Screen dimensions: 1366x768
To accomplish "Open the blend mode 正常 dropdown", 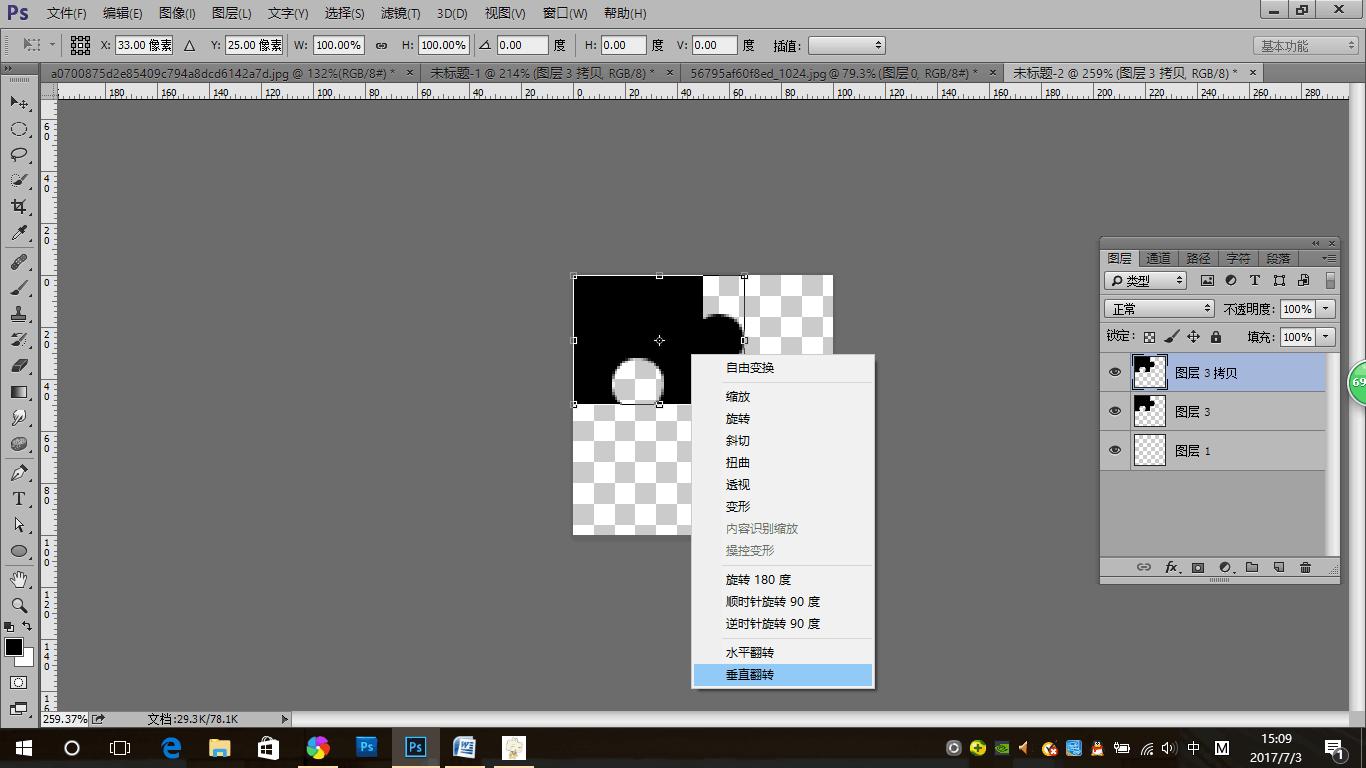I will [x=1159, y=309].
